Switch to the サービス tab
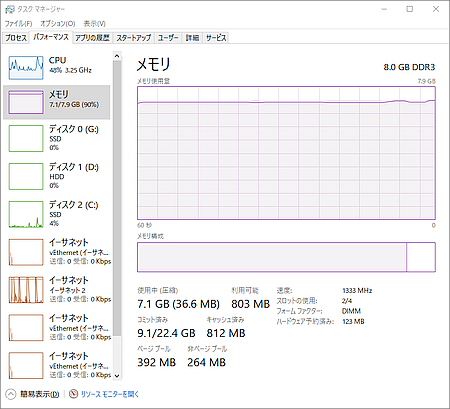 216,38
